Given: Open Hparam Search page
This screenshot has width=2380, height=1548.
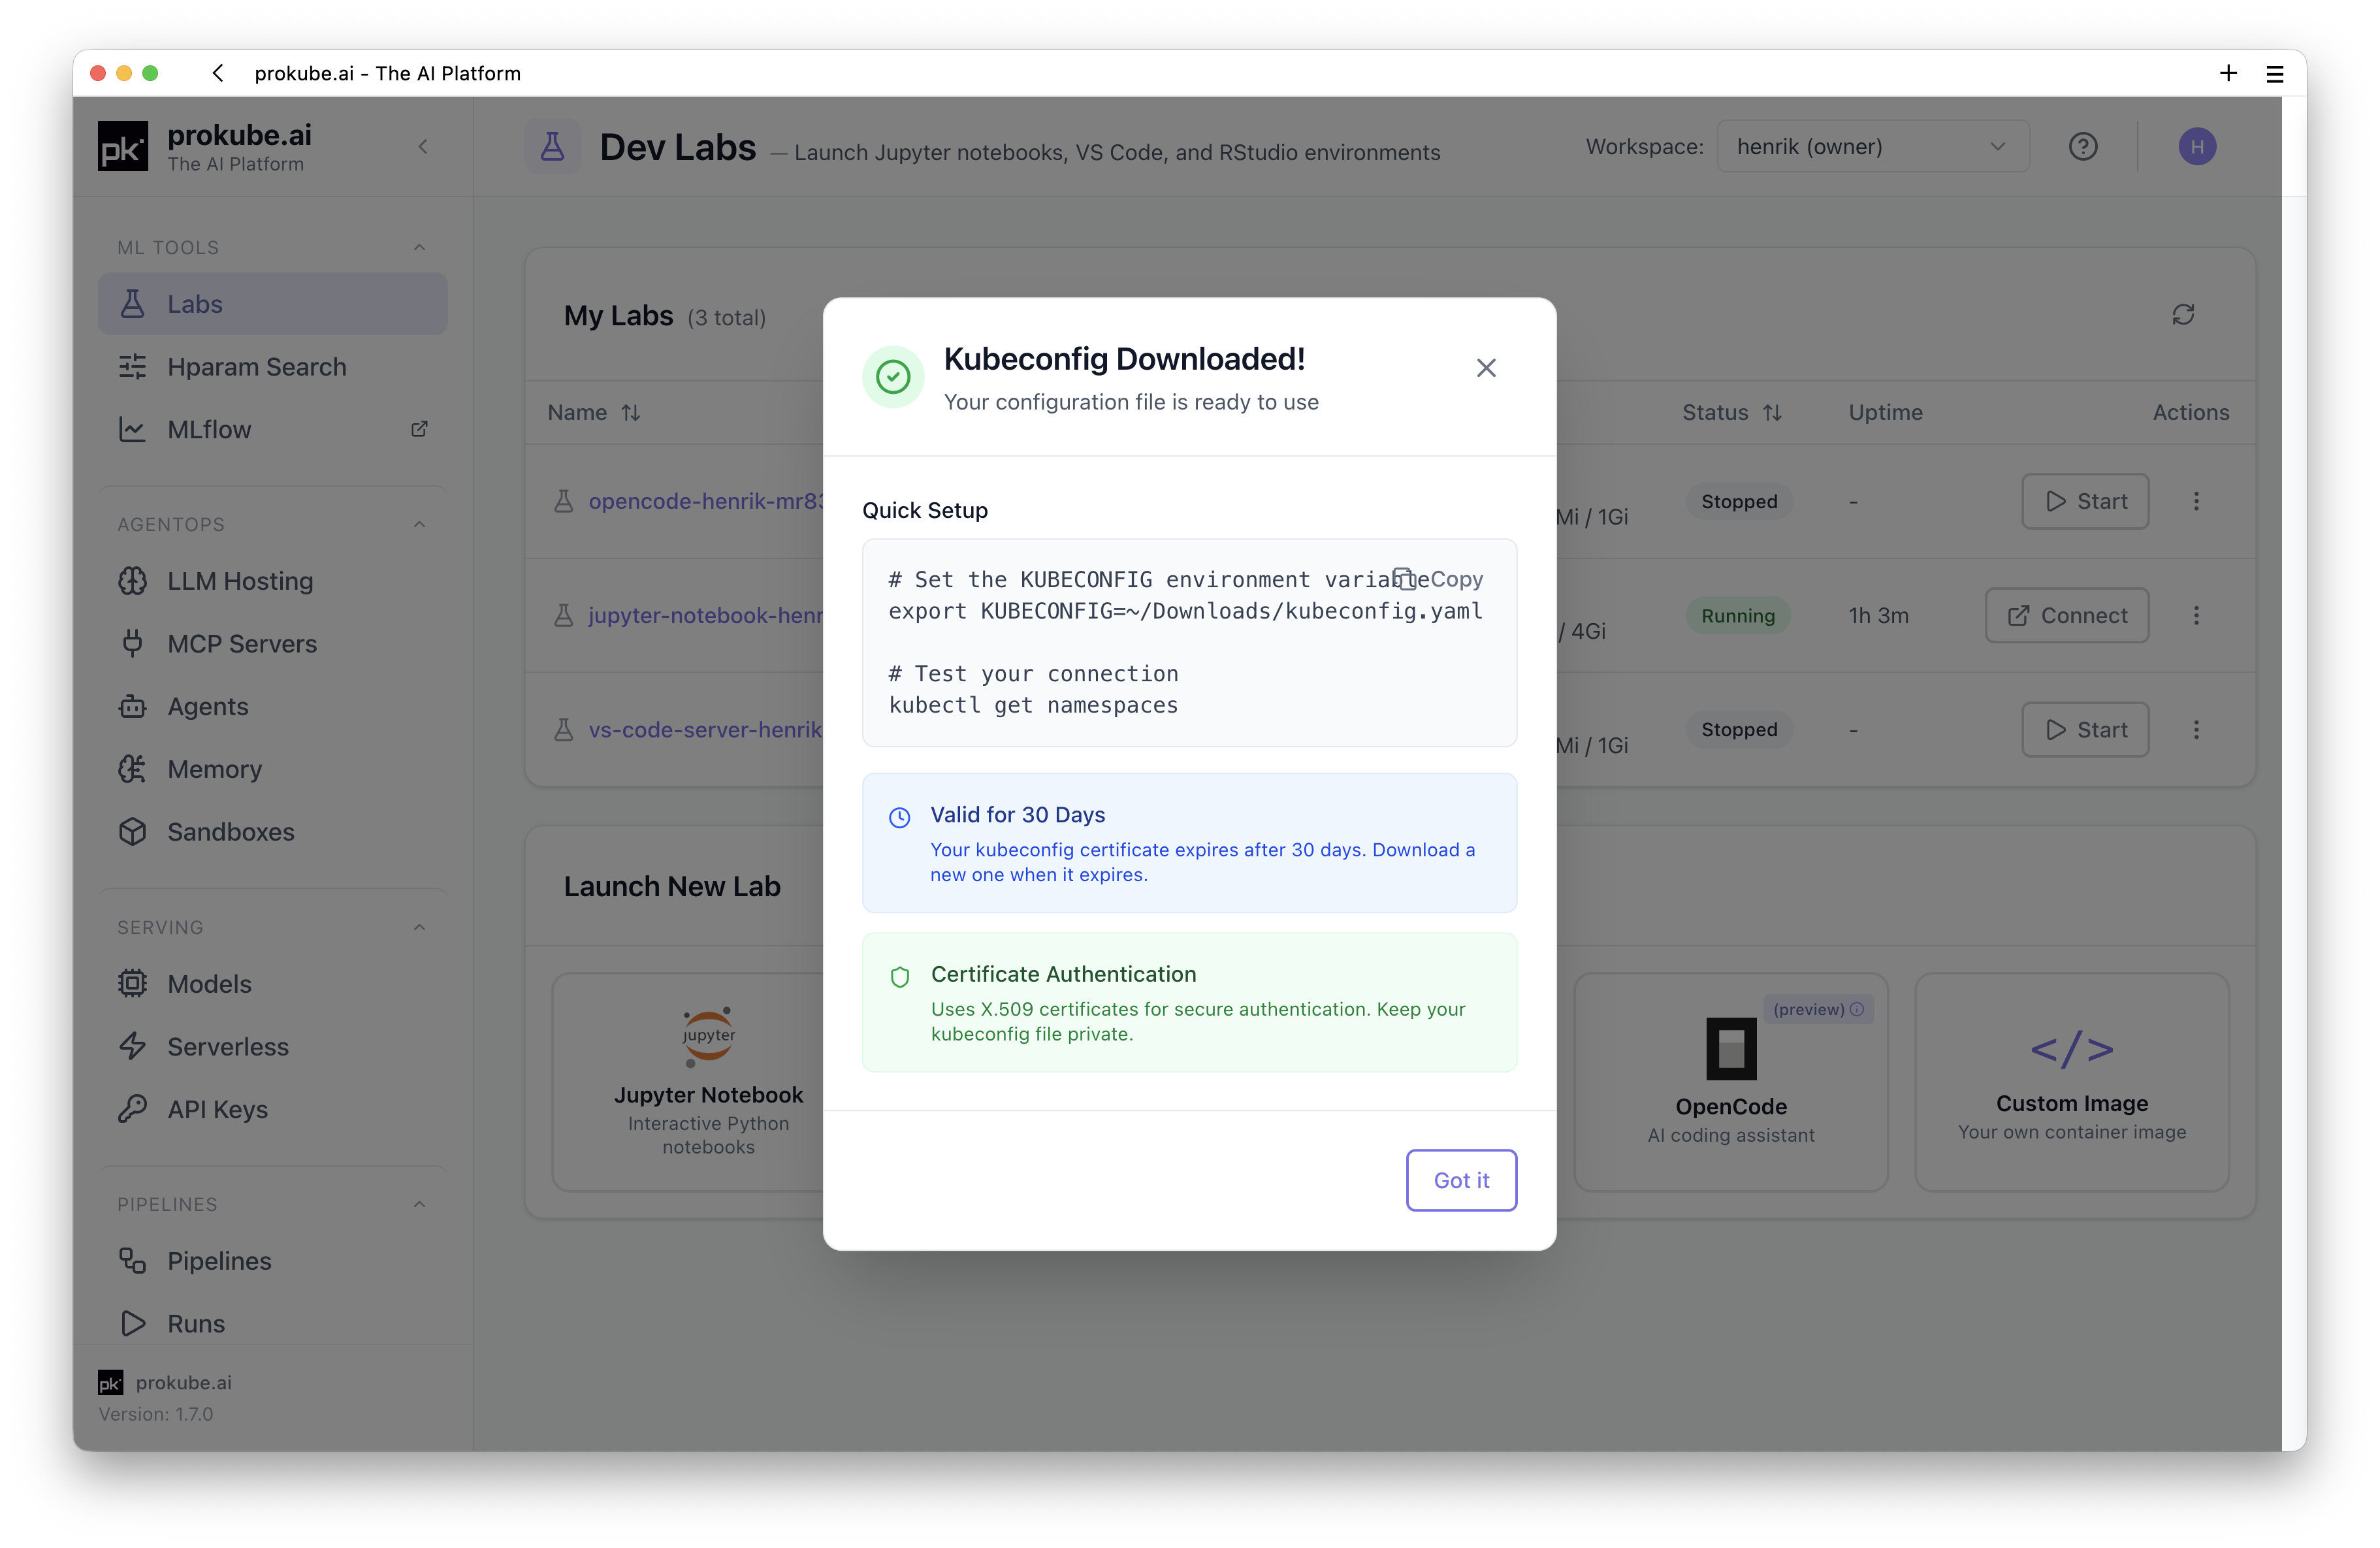Looking at the screenshot, I should 272,367.
